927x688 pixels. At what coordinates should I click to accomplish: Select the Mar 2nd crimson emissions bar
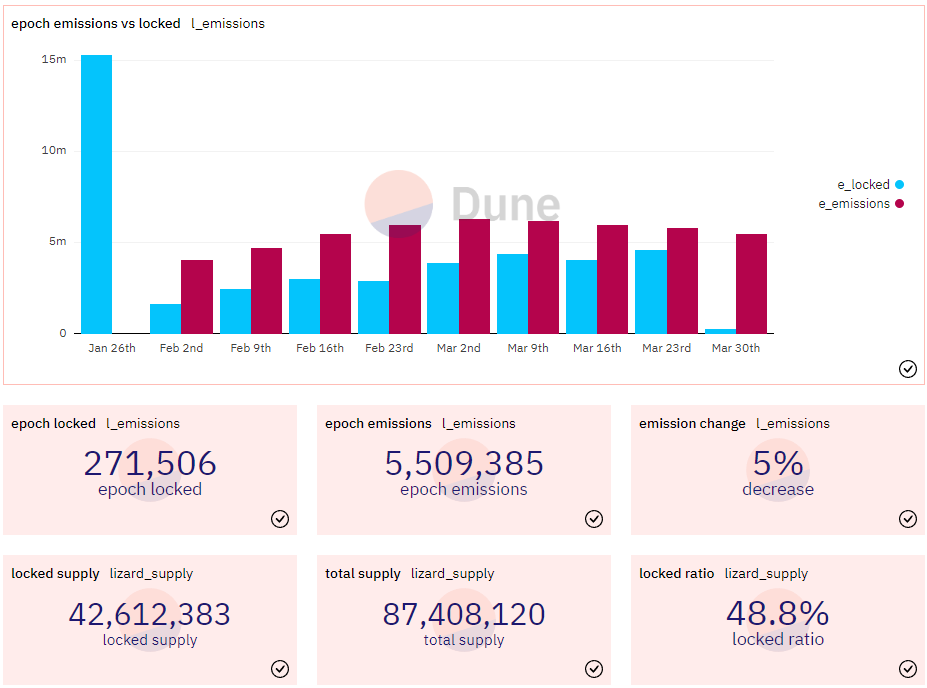[474, 277]
